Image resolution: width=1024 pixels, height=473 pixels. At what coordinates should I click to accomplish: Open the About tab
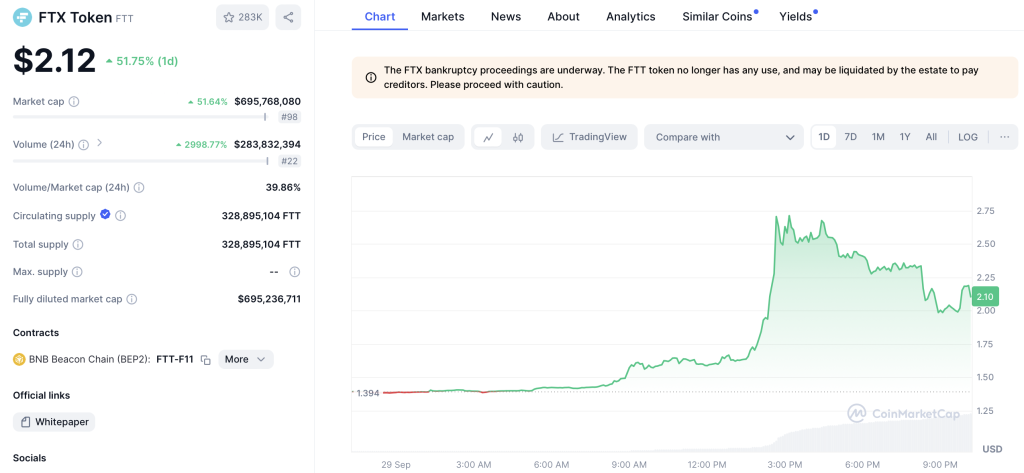564,17
